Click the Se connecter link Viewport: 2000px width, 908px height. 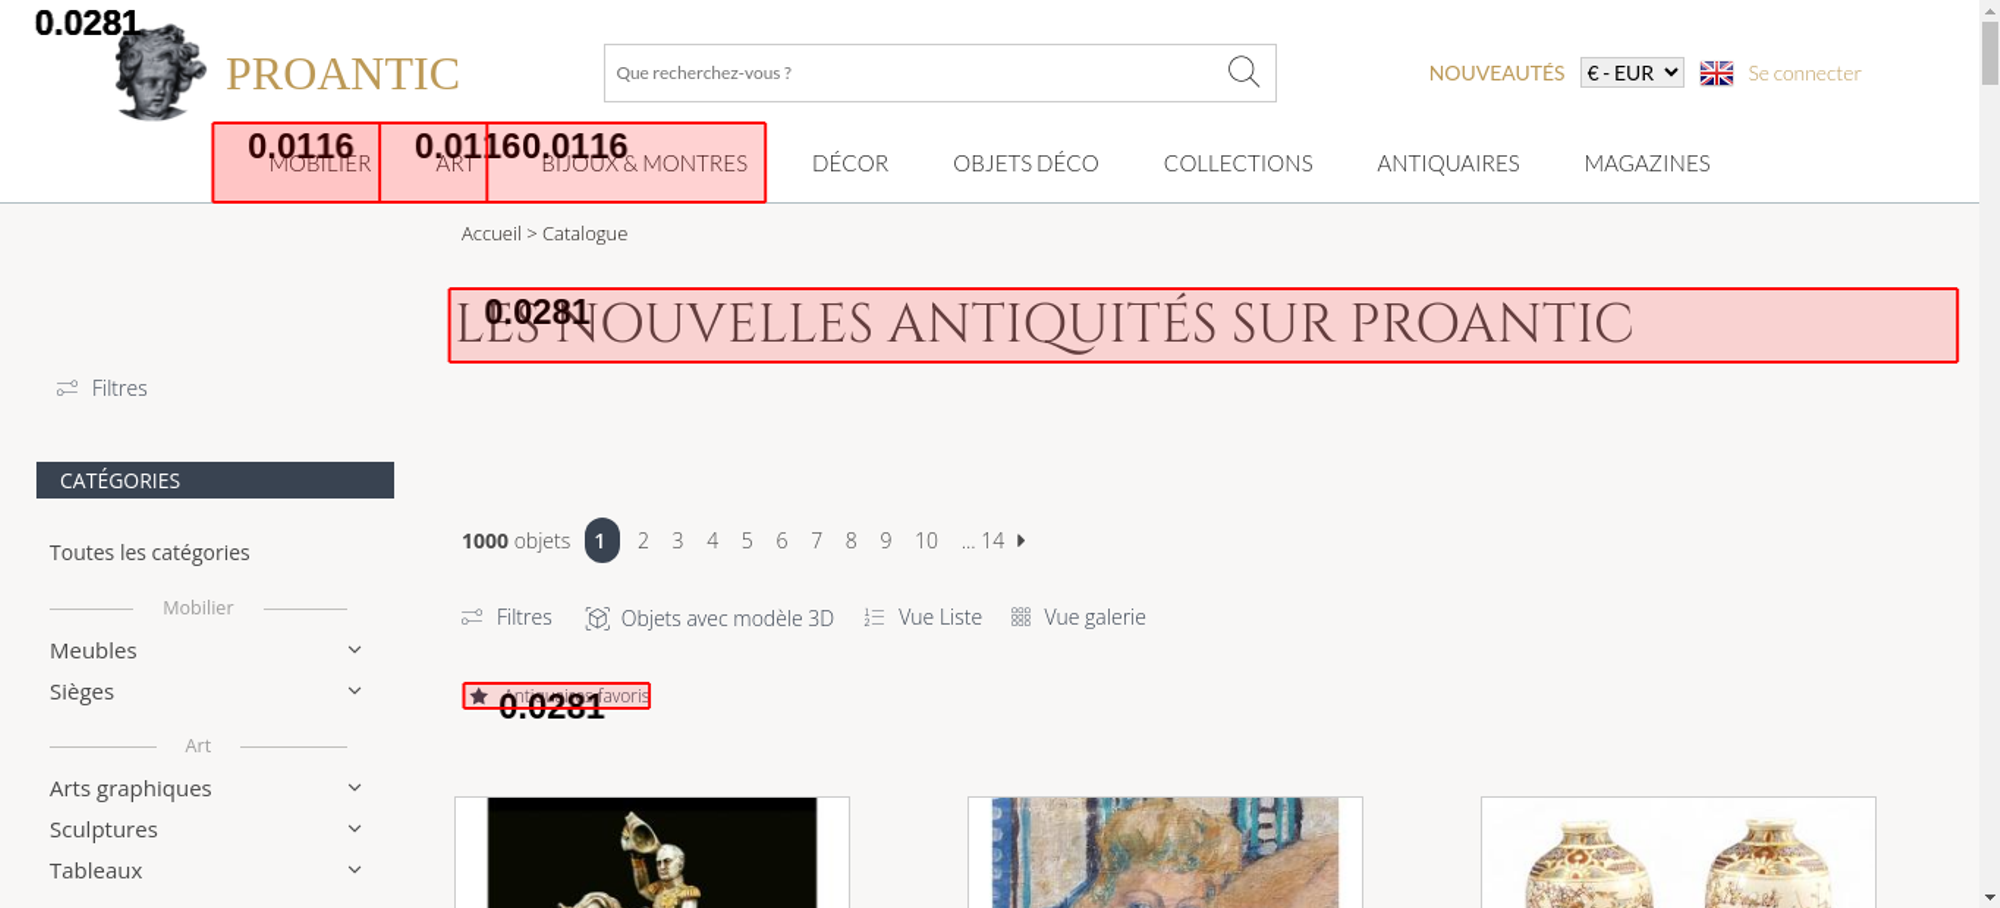point(1804,73)
